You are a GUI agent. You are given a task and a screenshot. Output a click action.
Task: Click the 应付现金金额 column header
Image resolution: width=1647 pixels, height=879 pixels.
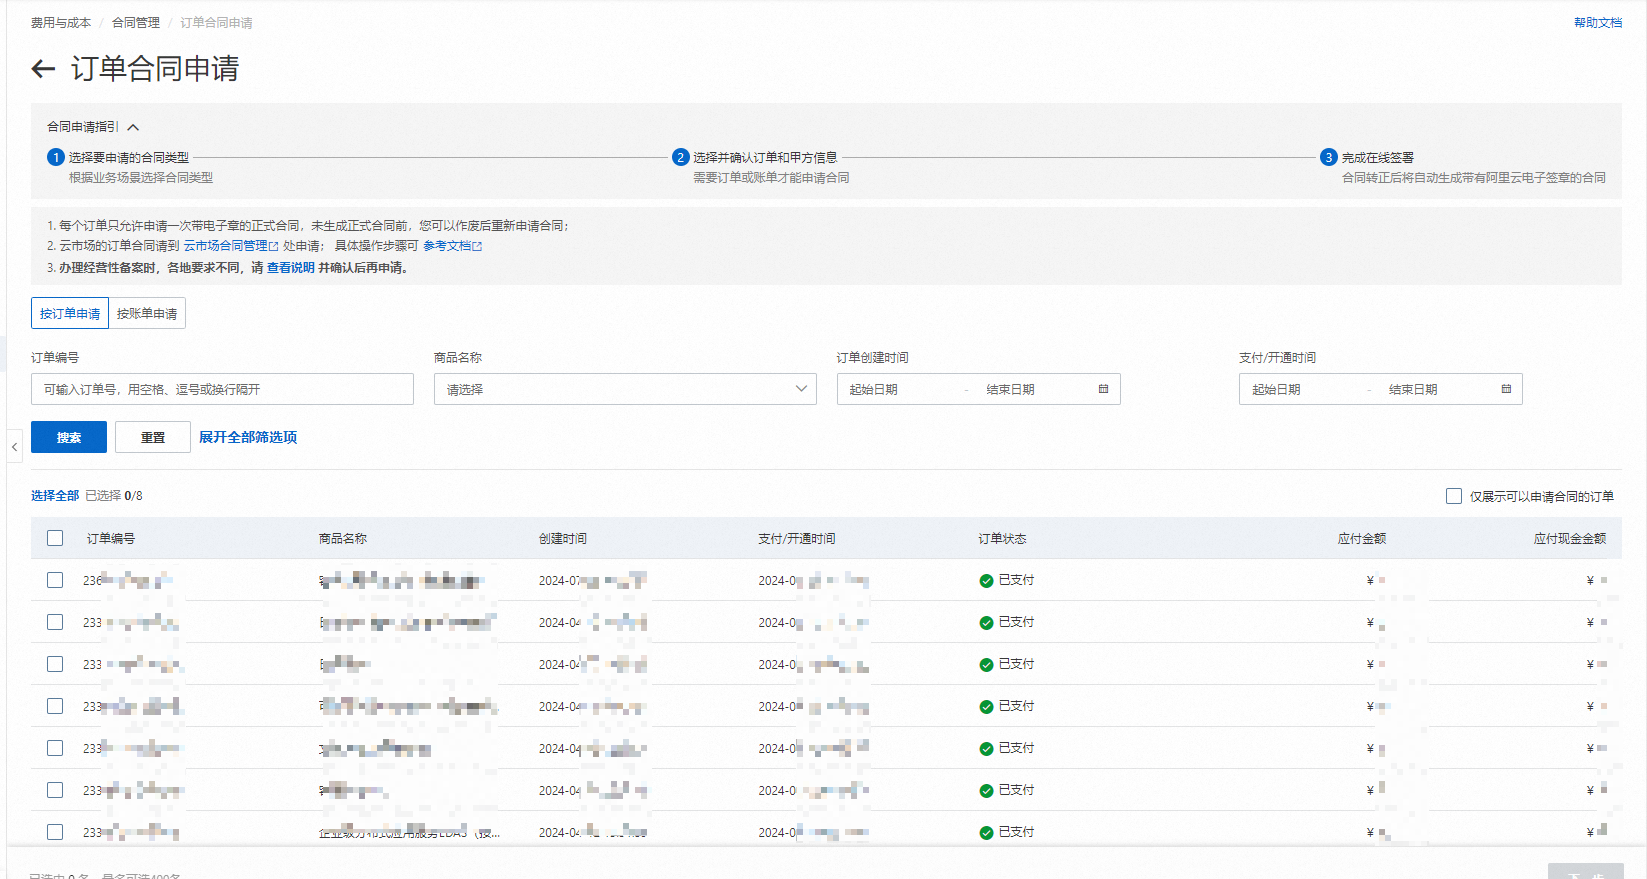(x=1570, y=538)
